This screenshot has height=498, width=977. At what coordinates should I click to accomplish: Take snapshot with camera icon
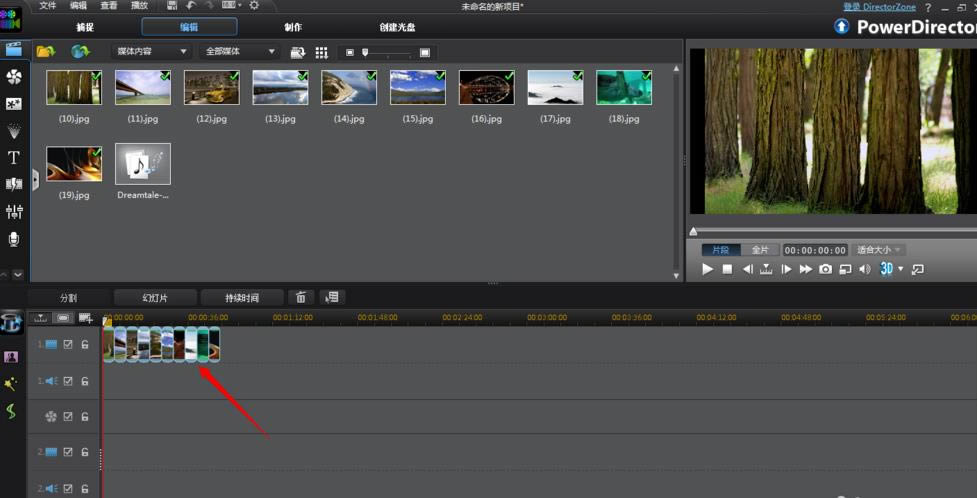(x=826, y=269)
